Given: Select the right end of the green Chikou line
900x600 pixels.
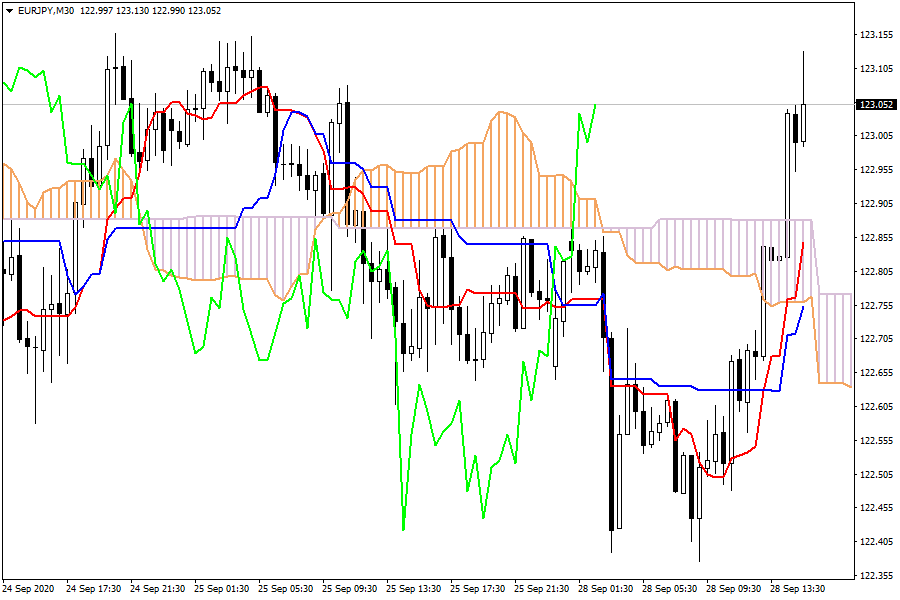Looking at the screenshot, I should coord(595,105).
